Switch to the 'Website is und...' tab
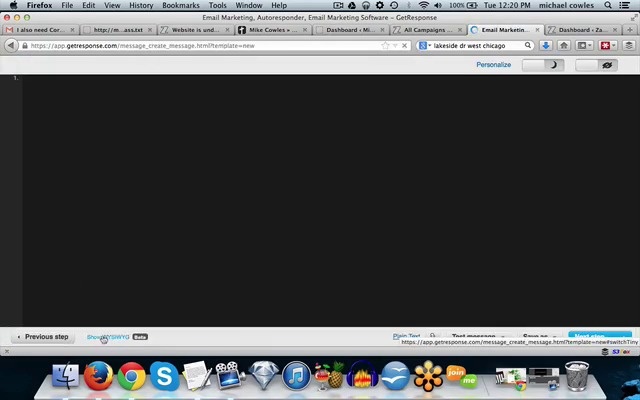Viewport: 640px width, 400px height. click(x=195, y=30)
